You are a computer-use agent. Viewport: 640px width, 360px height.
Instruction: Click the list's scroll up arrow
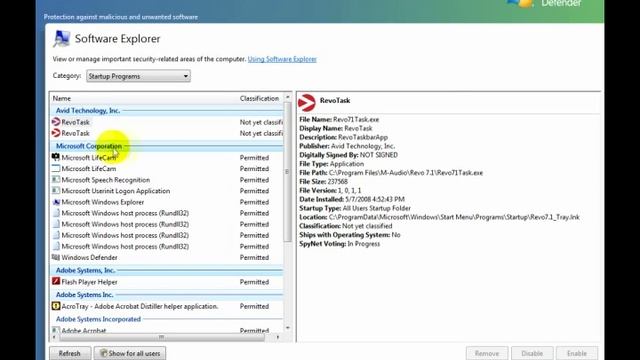[287, 97]
